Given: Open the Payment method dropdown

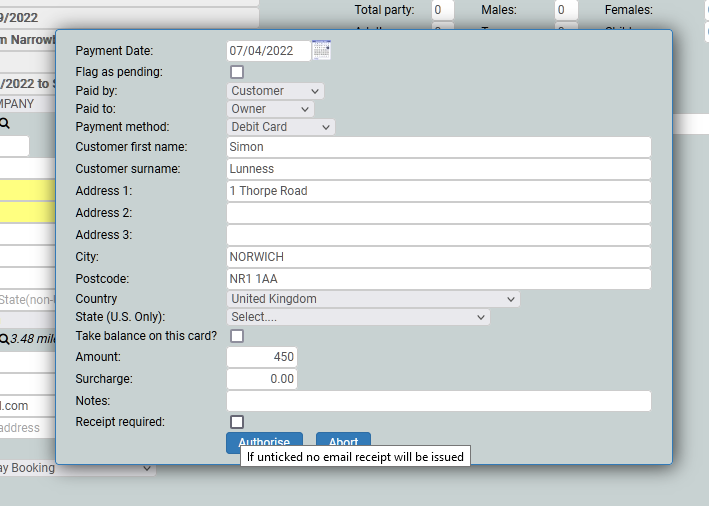Looking at the screenshot, I should point(281,127).
